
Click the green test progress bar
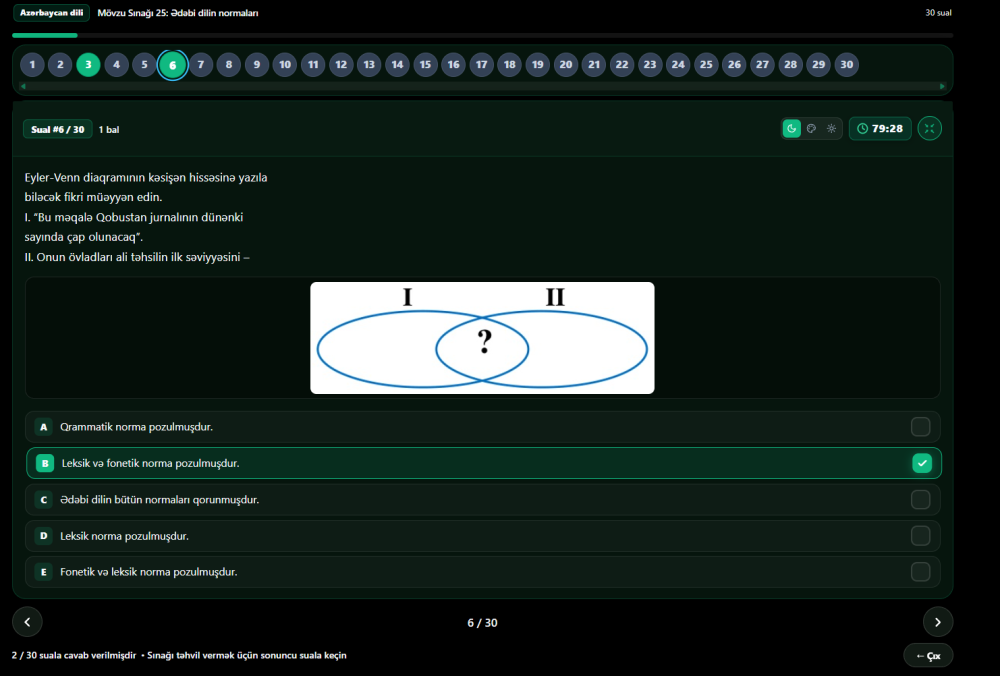(45, 36)
